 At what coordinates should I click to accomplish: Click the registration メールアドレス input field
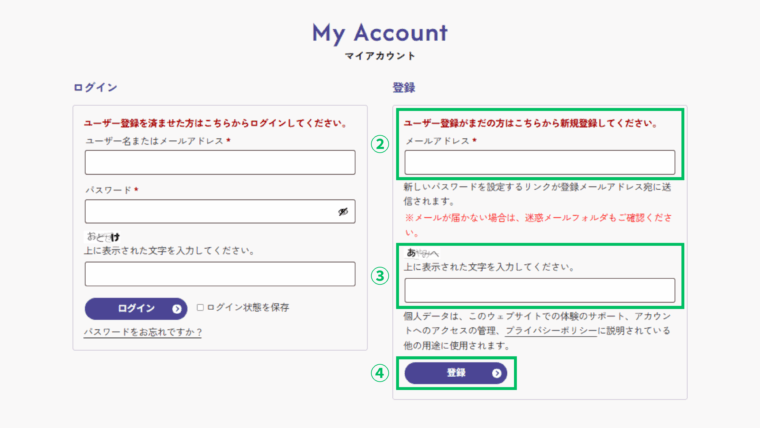pyautogui.click(x=539, y=162)
